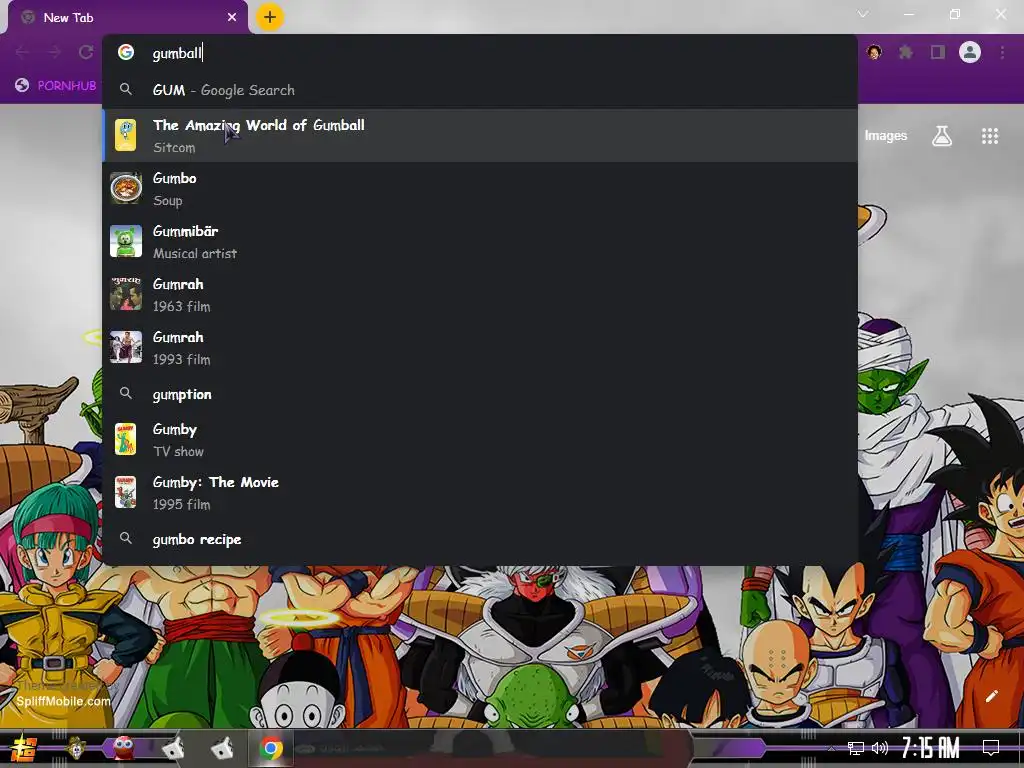Open the tab search chevron dropdown
1024x768 pixels.
[x=863, y=14]
